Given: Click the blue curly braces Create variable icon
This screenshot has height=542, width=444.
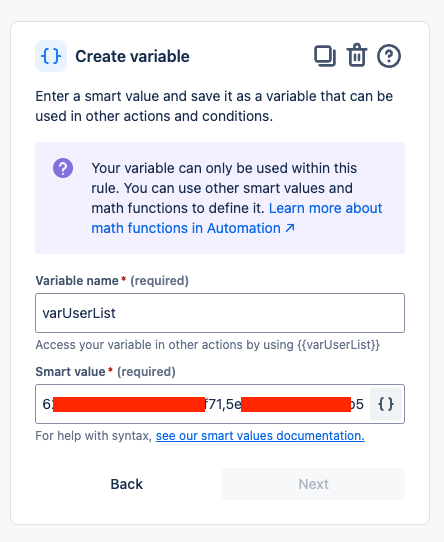Looking at the screenshot, I should click(x=51, y=56).
